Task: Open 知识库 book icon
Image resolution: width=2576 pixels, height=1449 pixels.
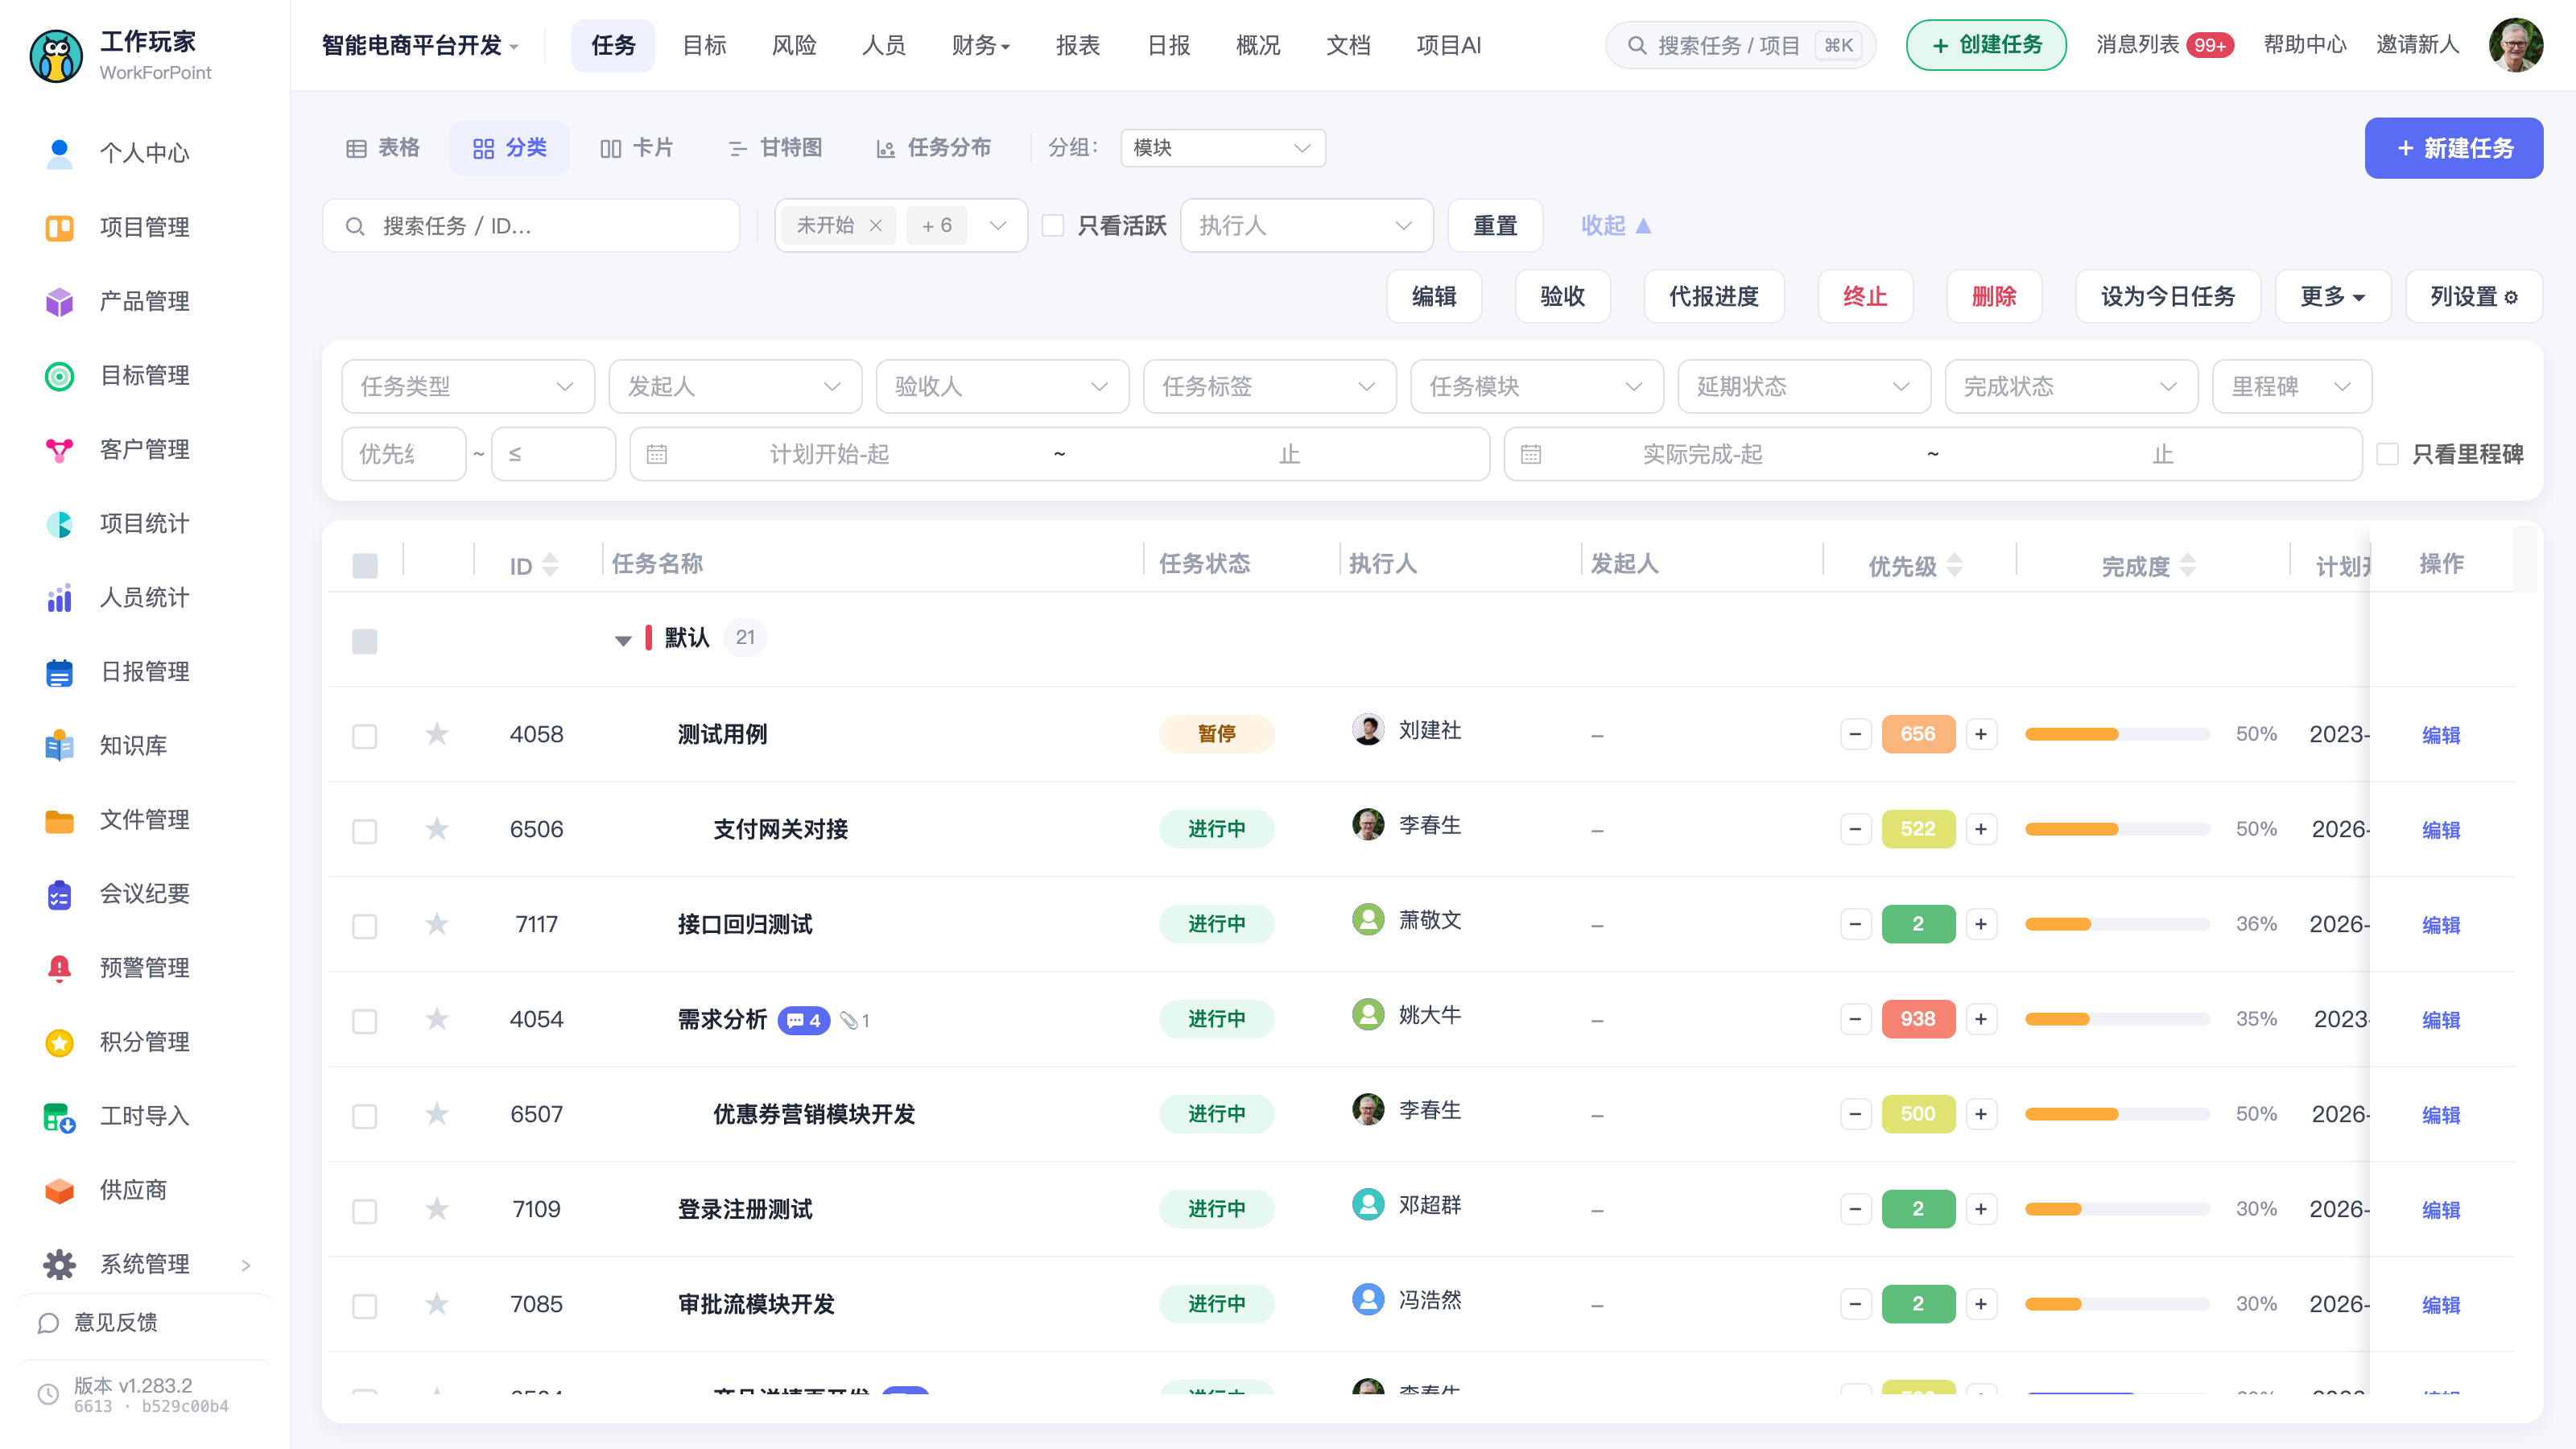Action: pos(59,745)
